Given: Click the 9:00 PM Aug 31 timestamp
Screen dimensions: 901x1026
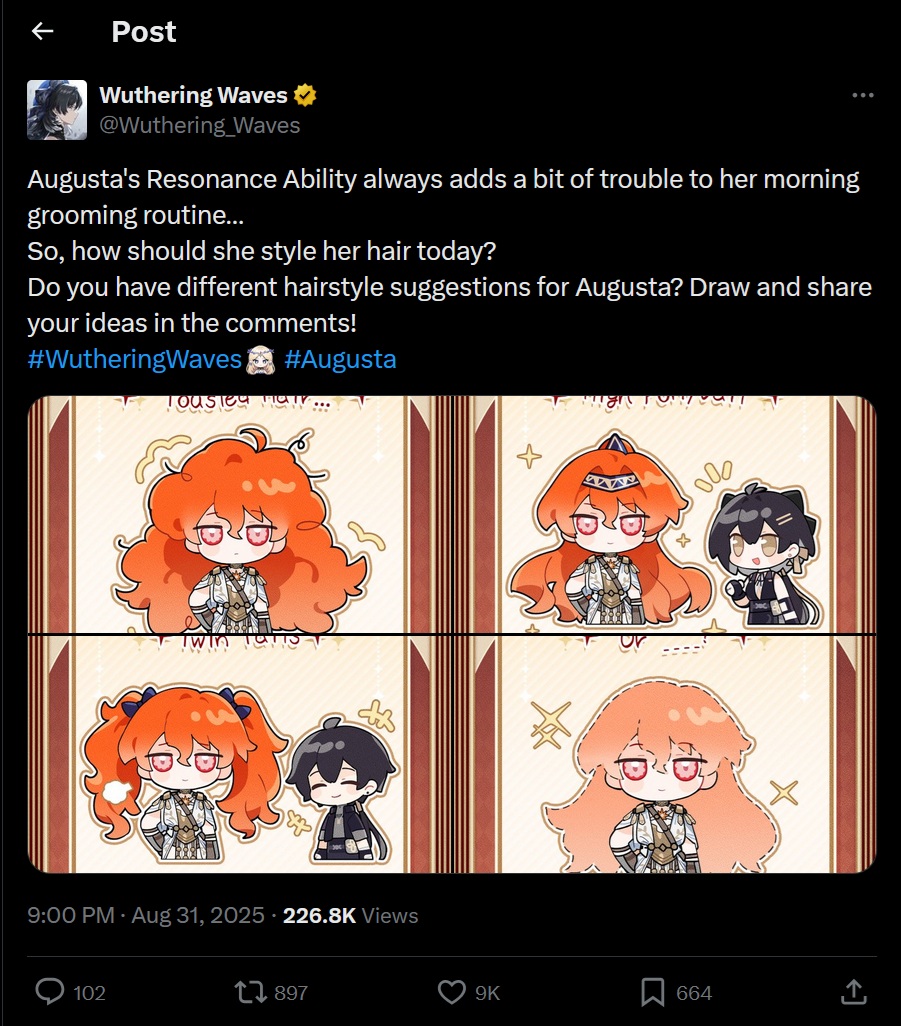Looking at the screenshot, I should [146, 915].
